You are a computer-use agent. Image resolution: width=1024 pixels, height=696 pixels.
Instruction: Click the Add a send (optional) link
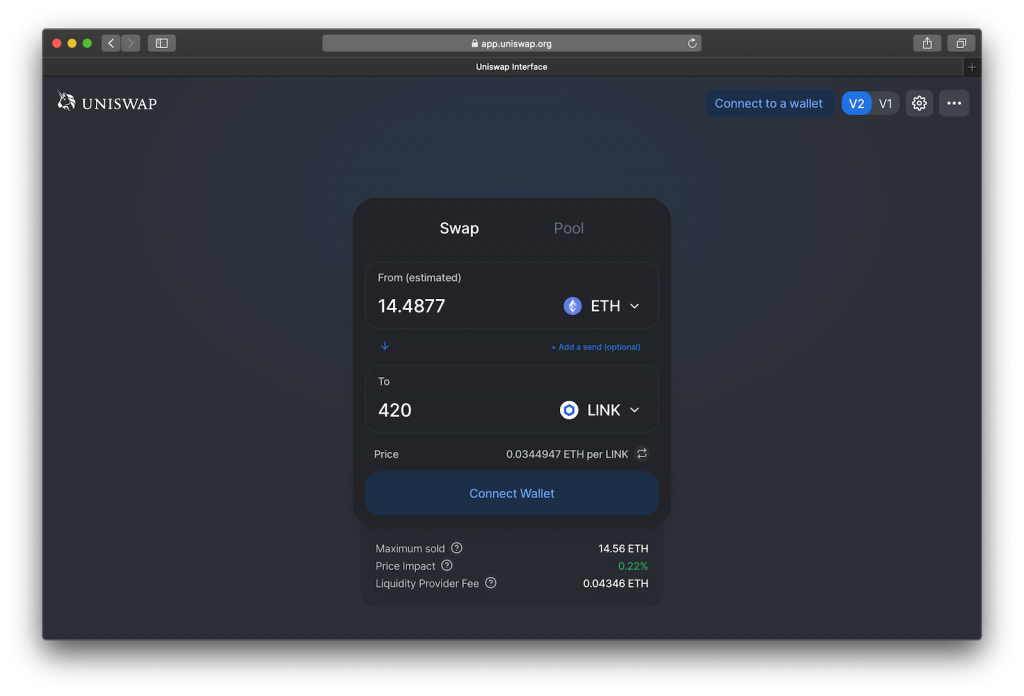point(596,347)
